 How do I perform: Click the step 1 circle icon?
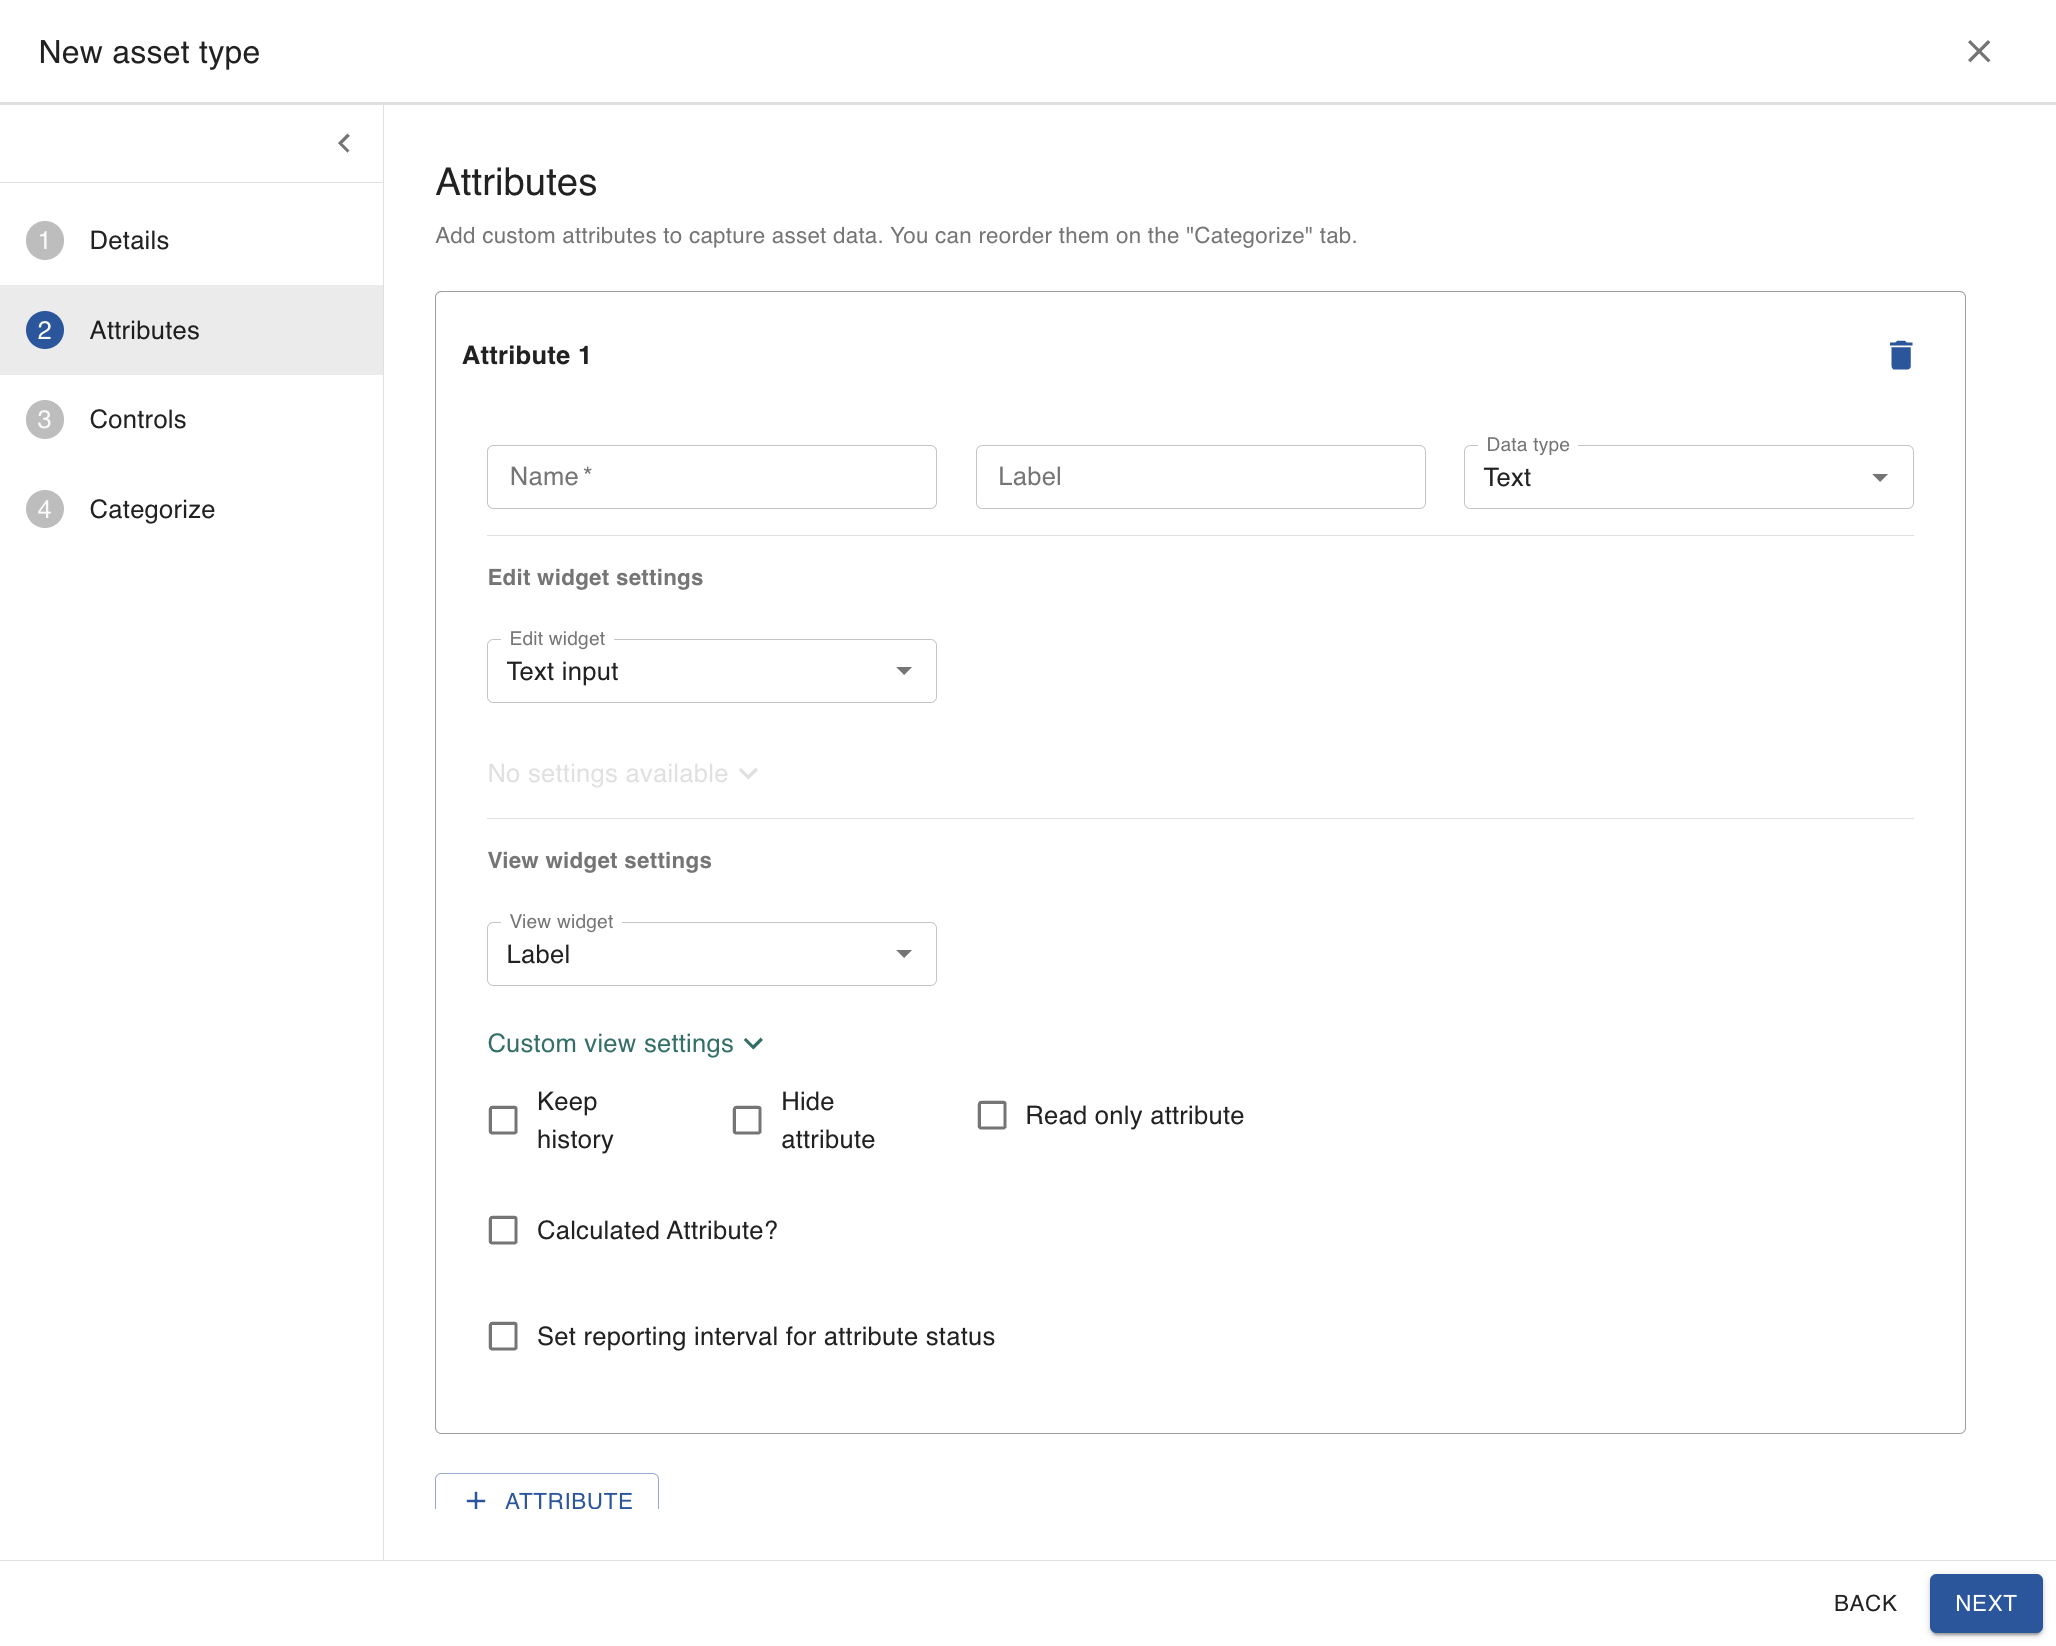tap(45, 240)
